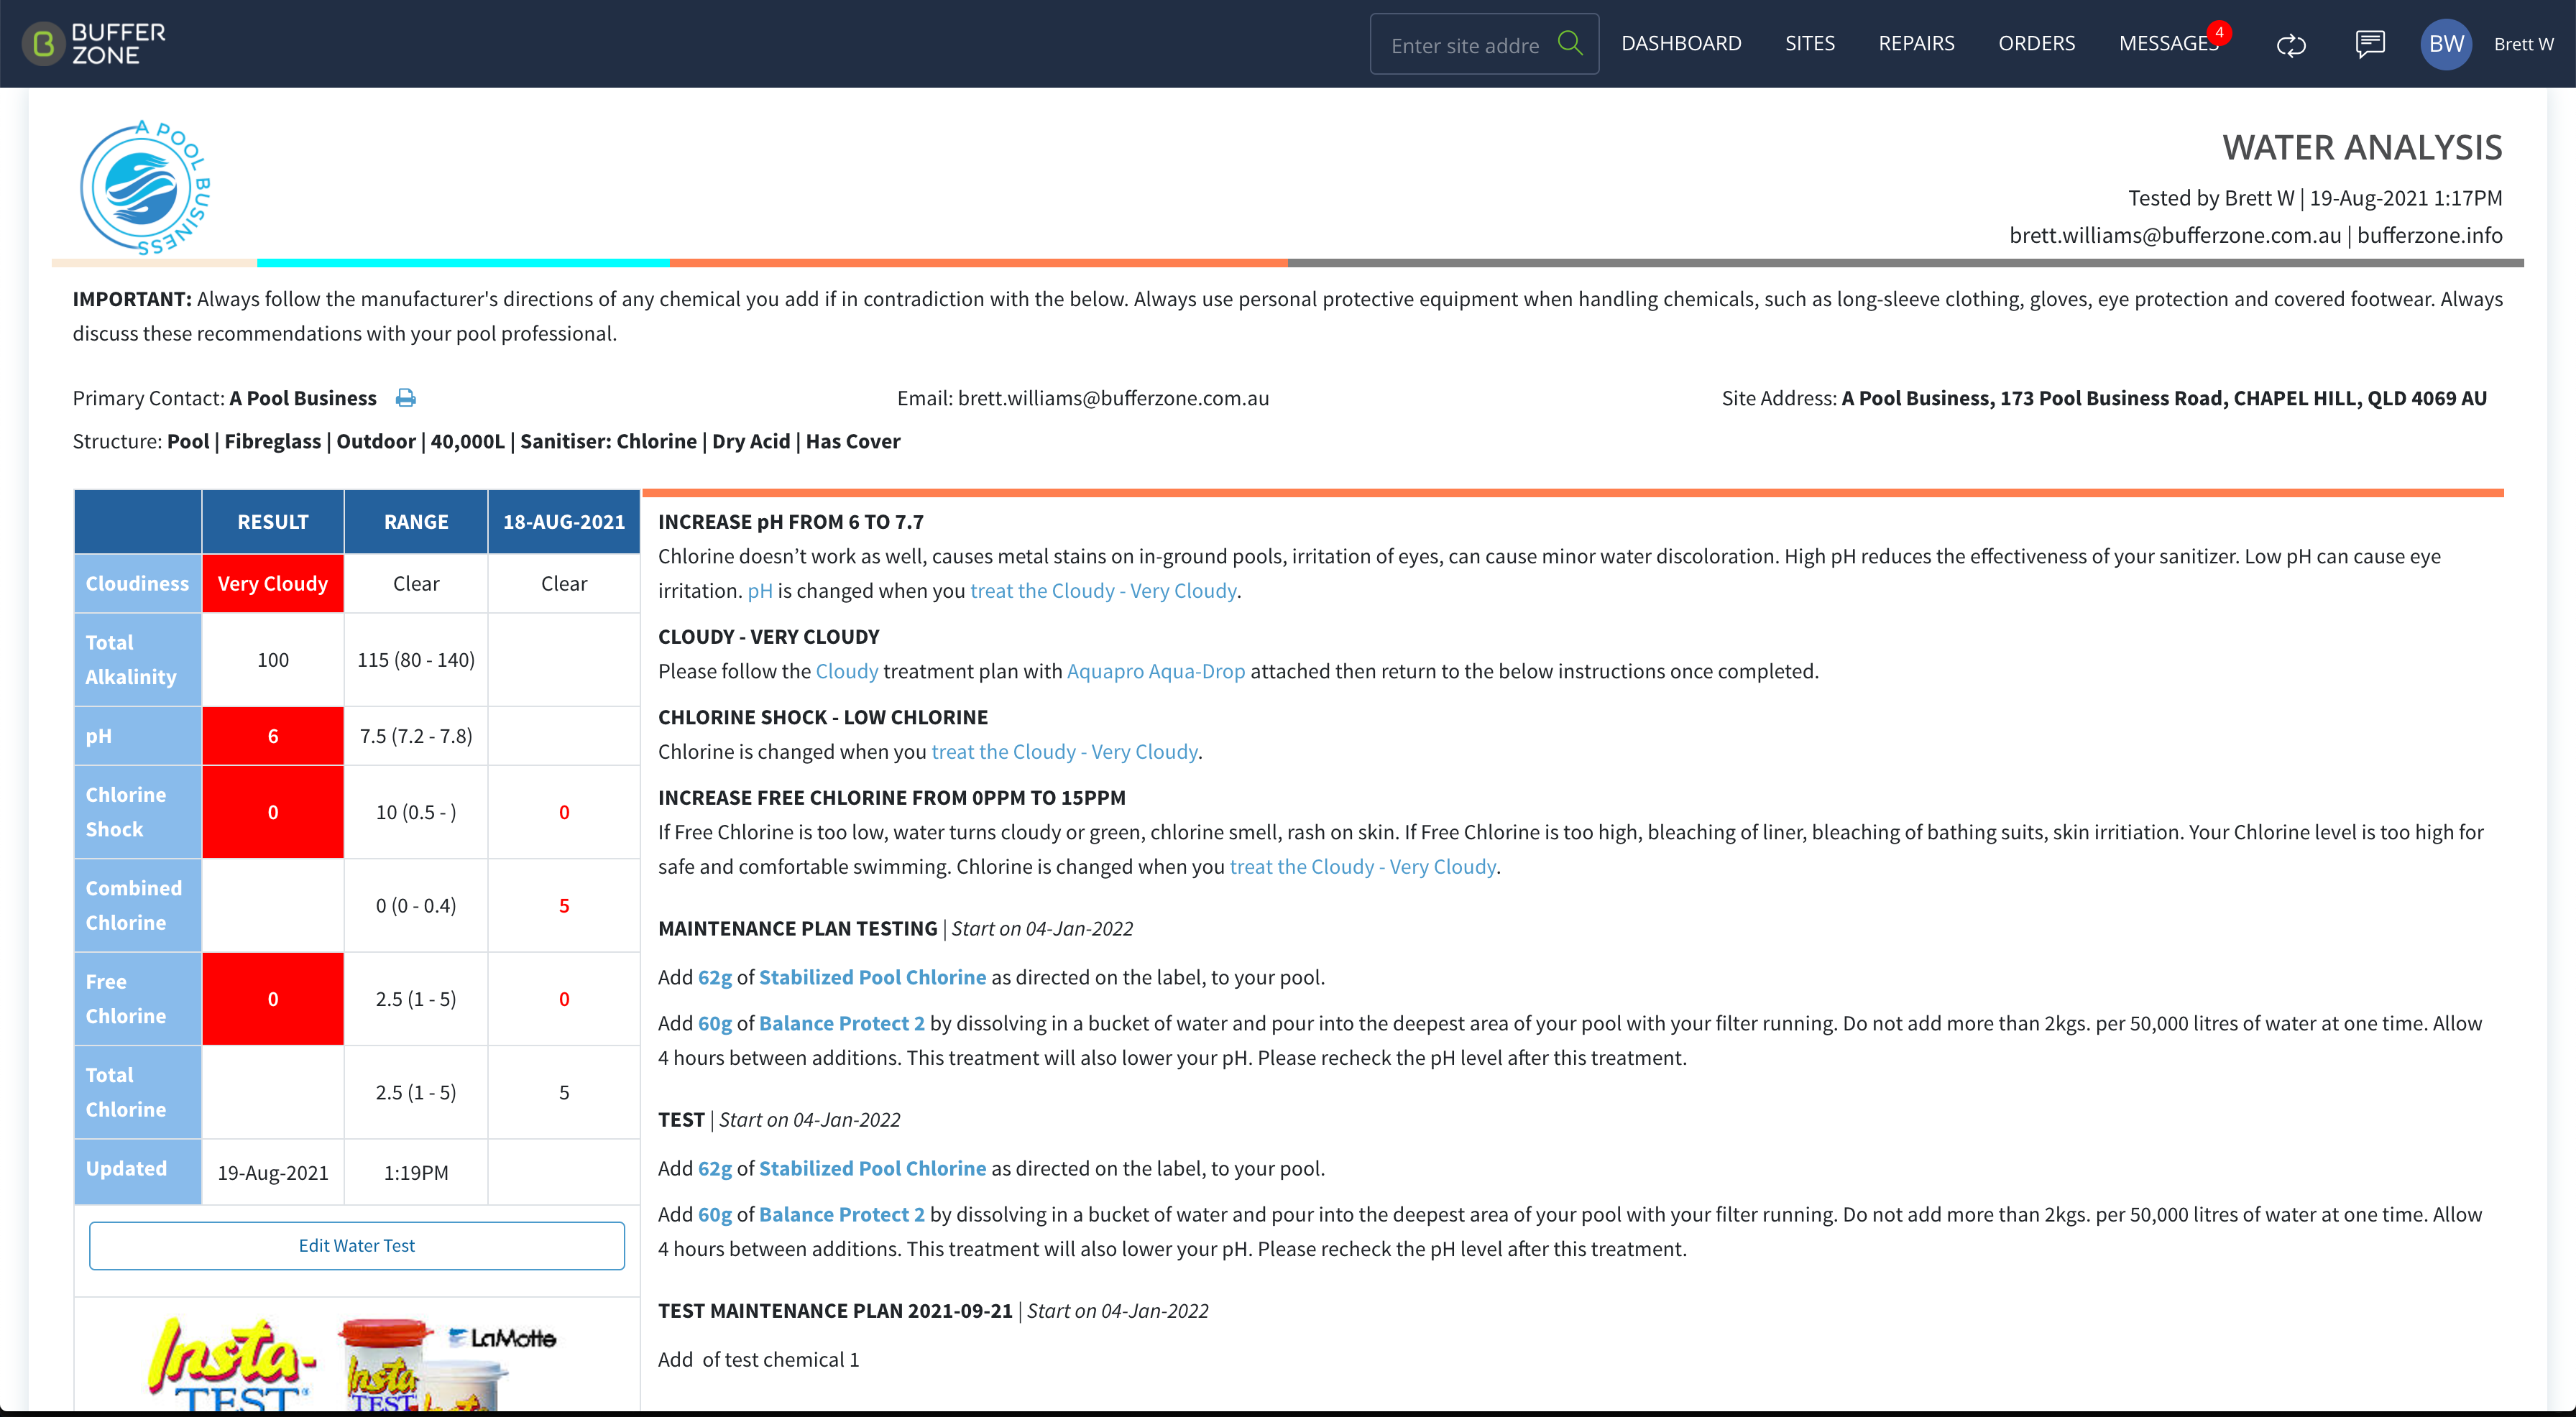Viewport: 2576px width, 1417px height.
Task: Click the sync refresh icon
Action: [2291, 44]
